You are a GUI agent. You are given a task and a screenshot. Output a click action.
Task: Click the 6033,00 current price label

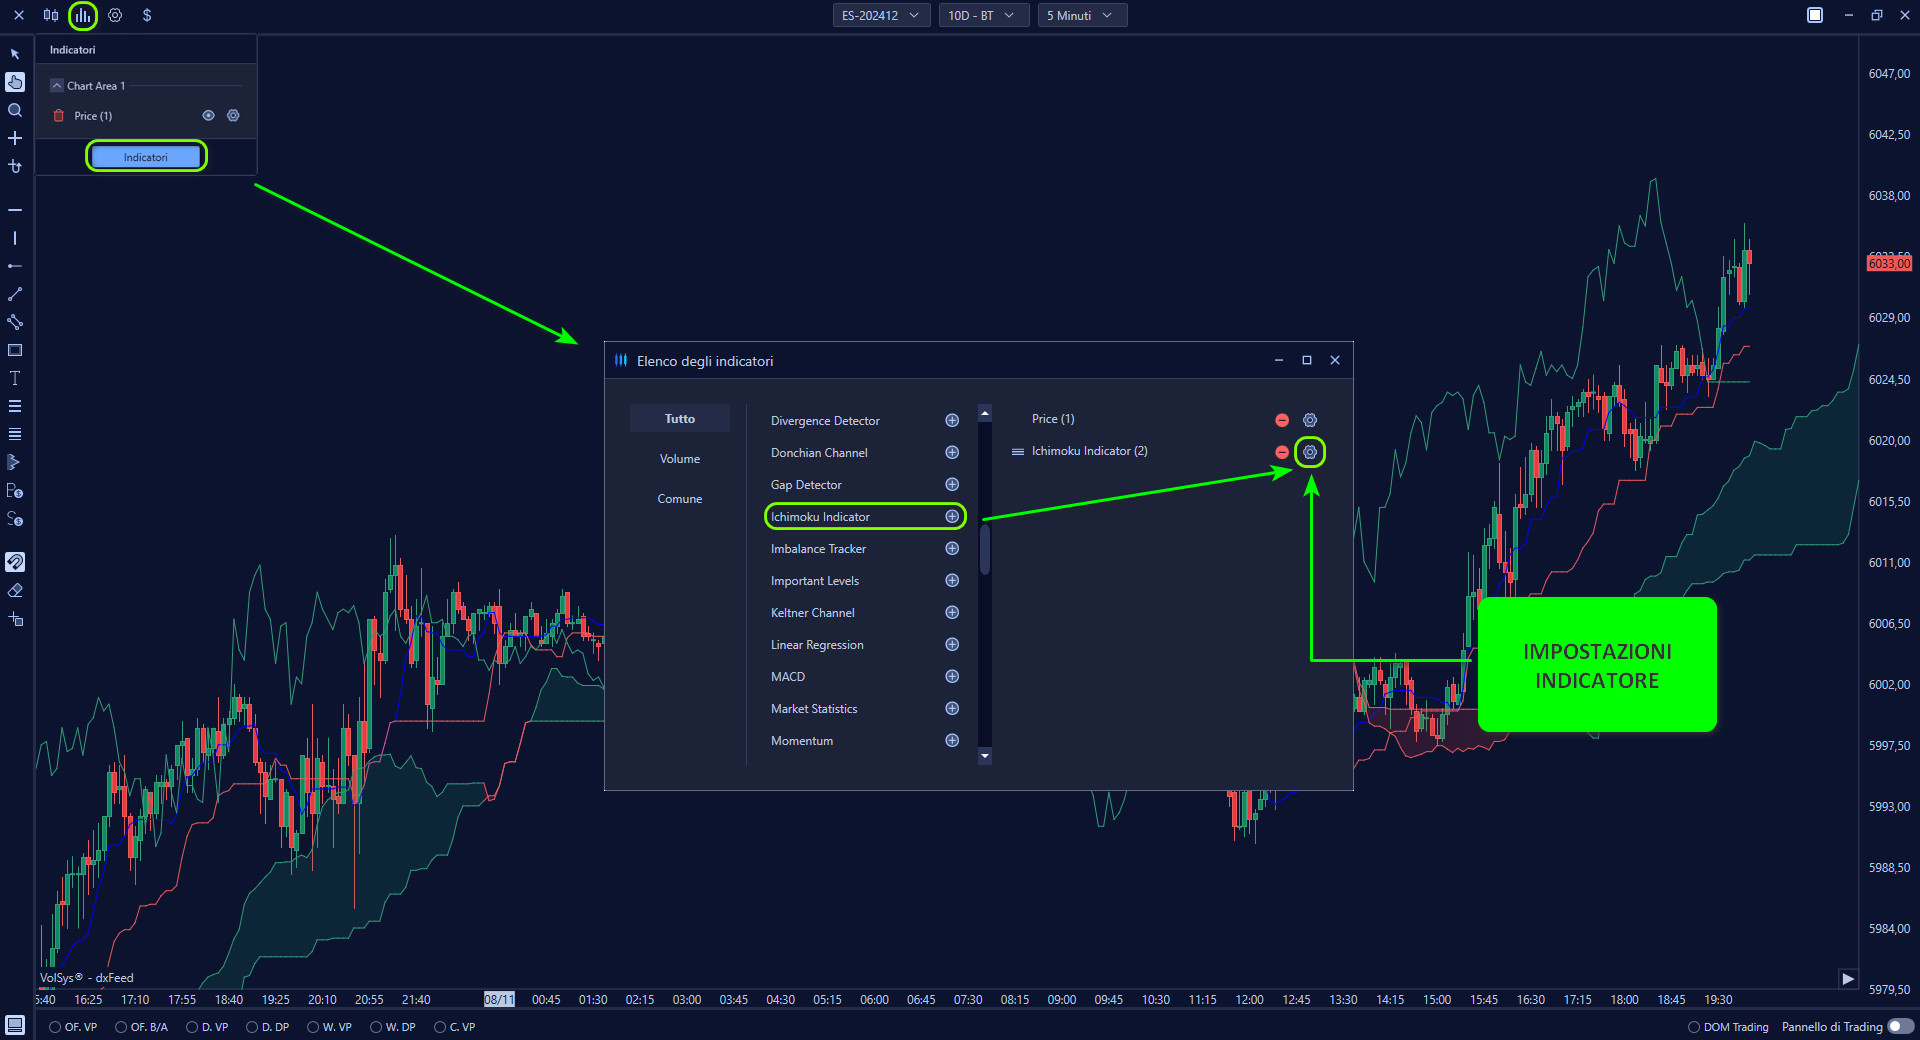[1889, 263]
